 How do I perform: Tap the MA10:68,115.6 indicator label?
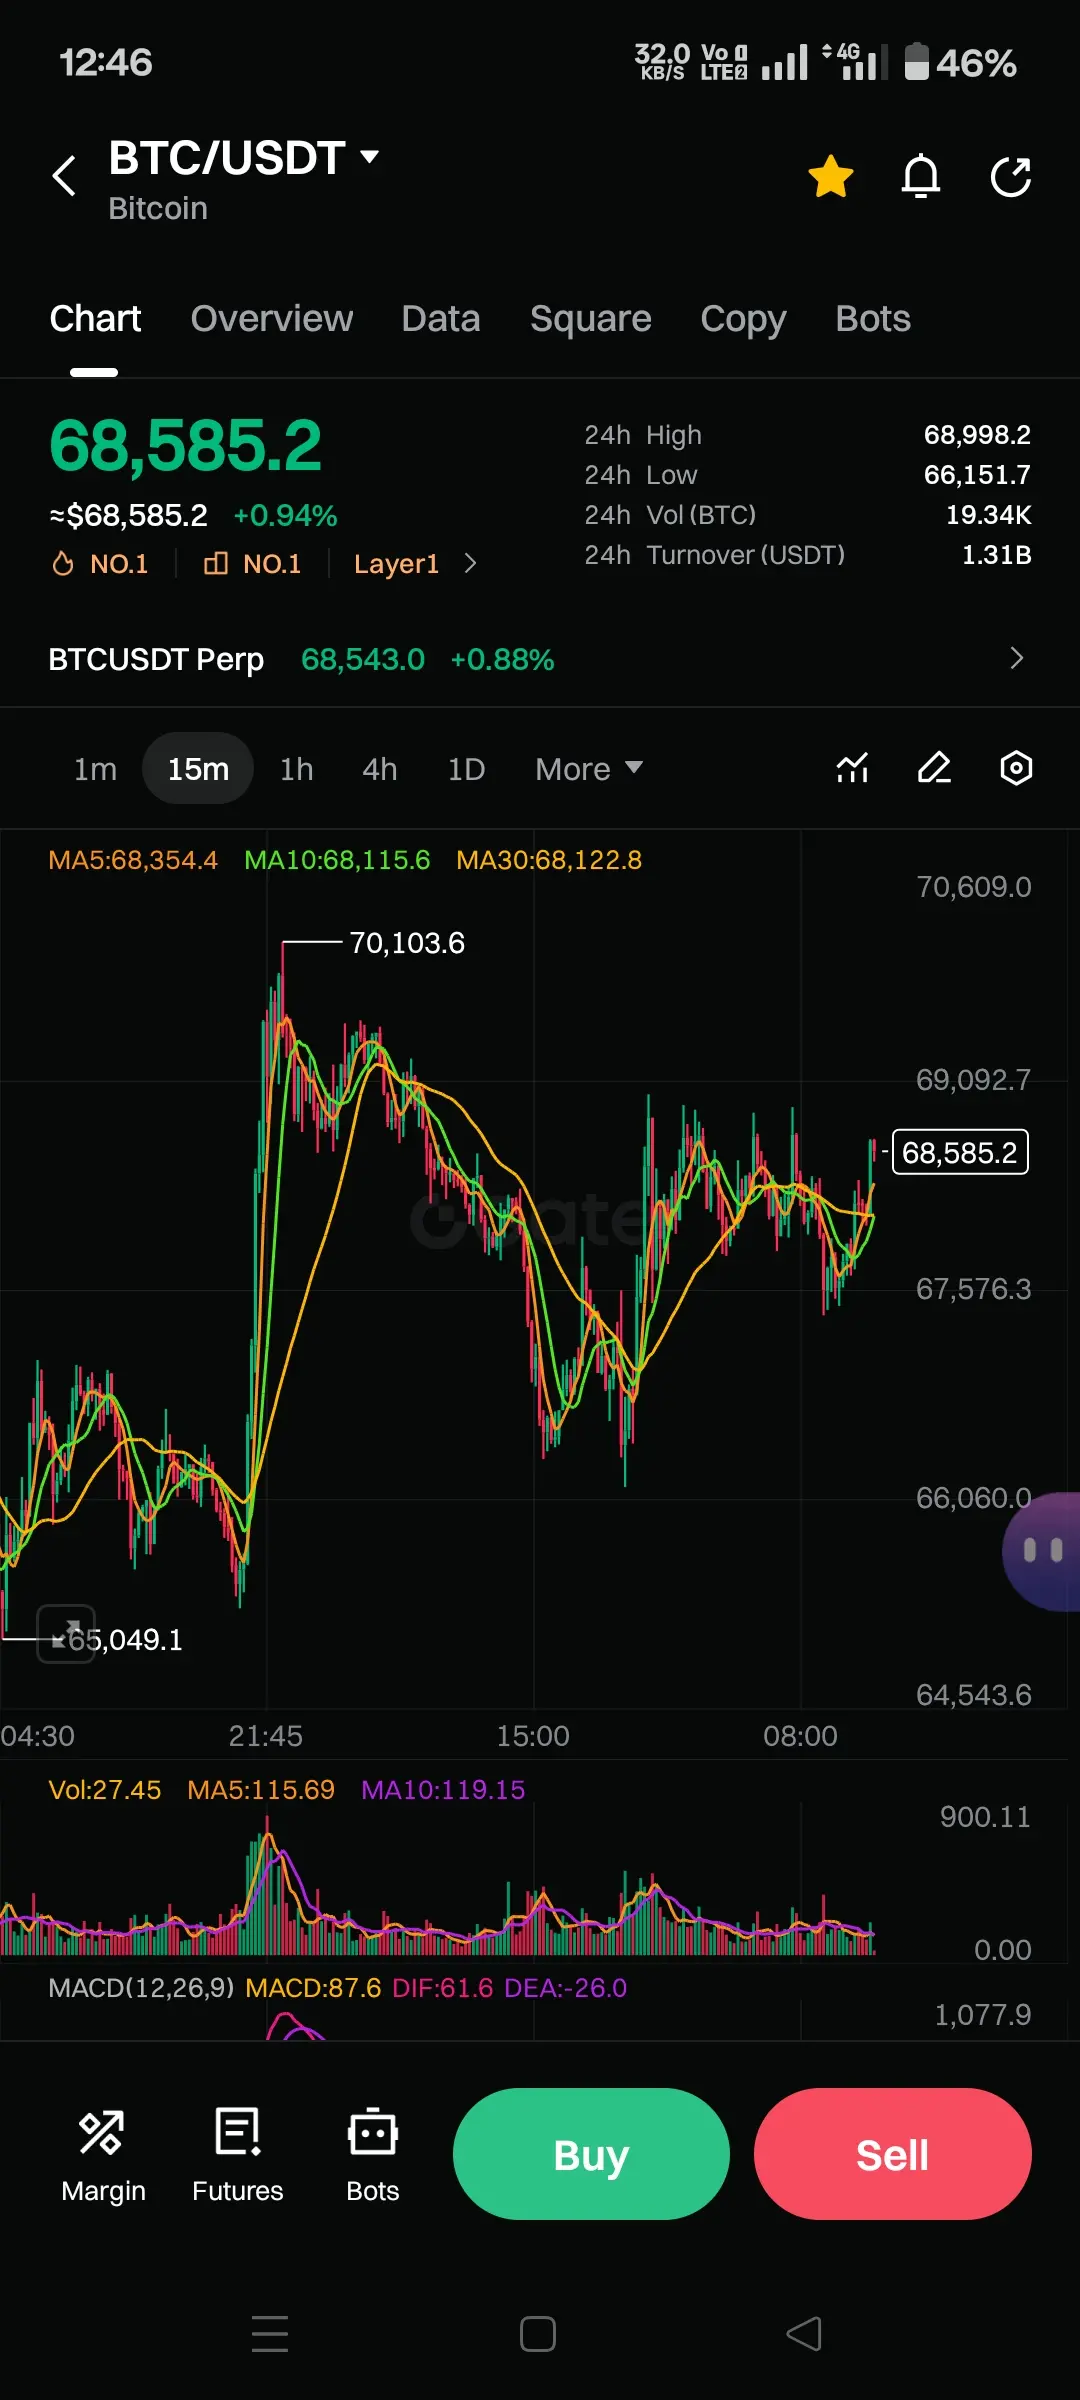[337, 860]
